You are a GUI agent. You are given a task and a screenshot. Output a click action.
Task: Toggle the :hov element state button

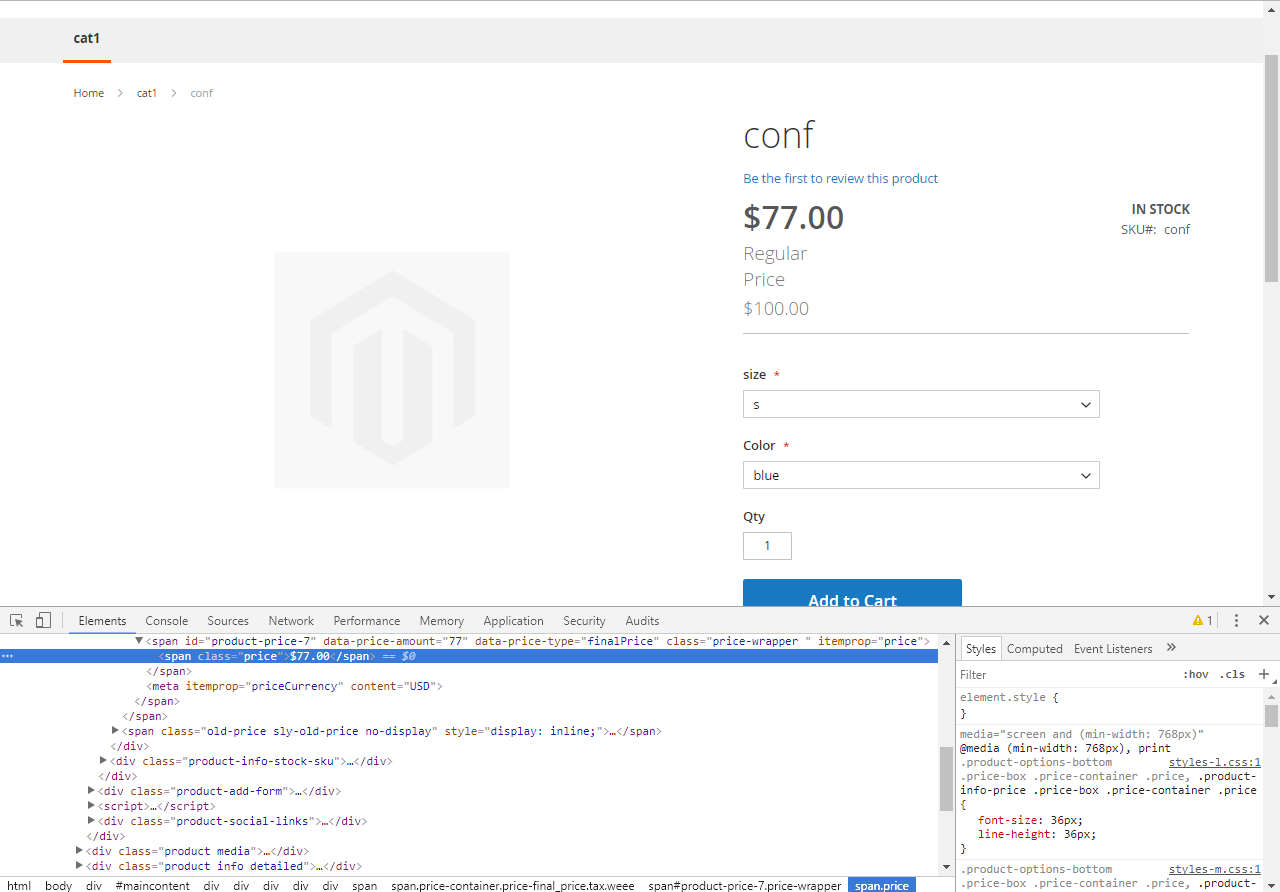point(1196,675)
